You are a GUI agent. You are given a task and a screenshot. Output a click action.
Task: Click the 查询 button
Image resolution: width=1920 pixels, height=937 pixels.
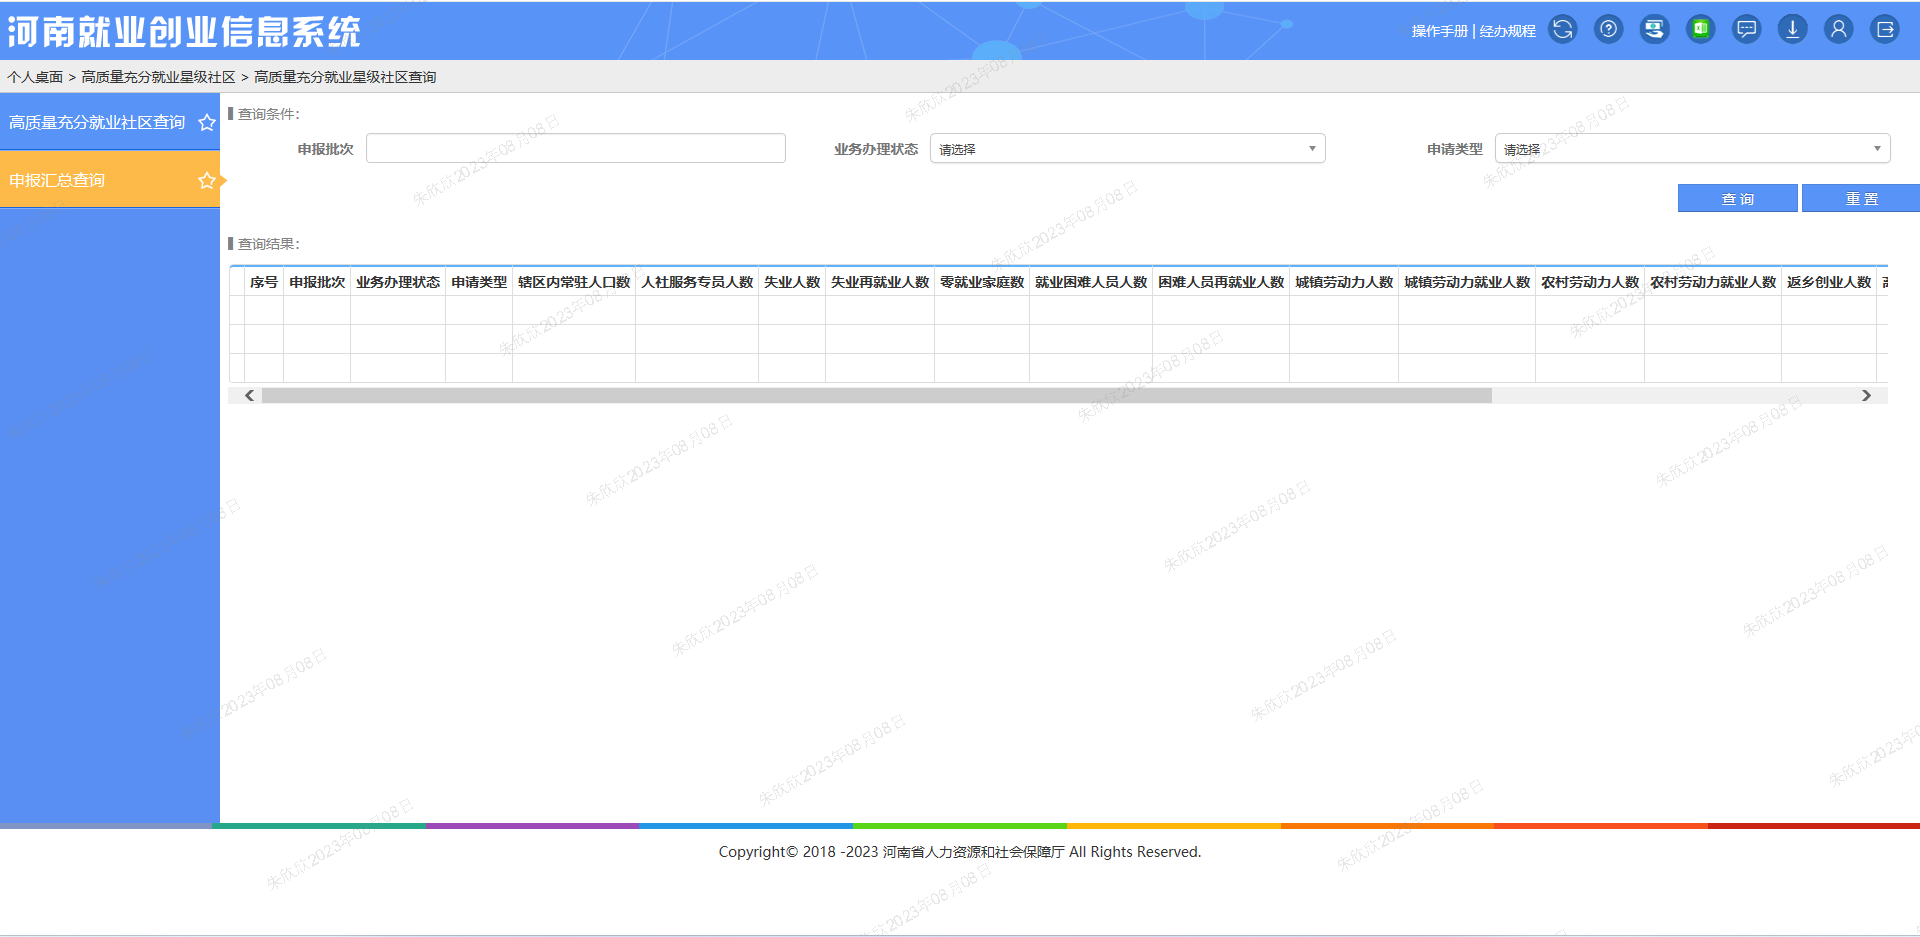click(x=1737, y=199)
